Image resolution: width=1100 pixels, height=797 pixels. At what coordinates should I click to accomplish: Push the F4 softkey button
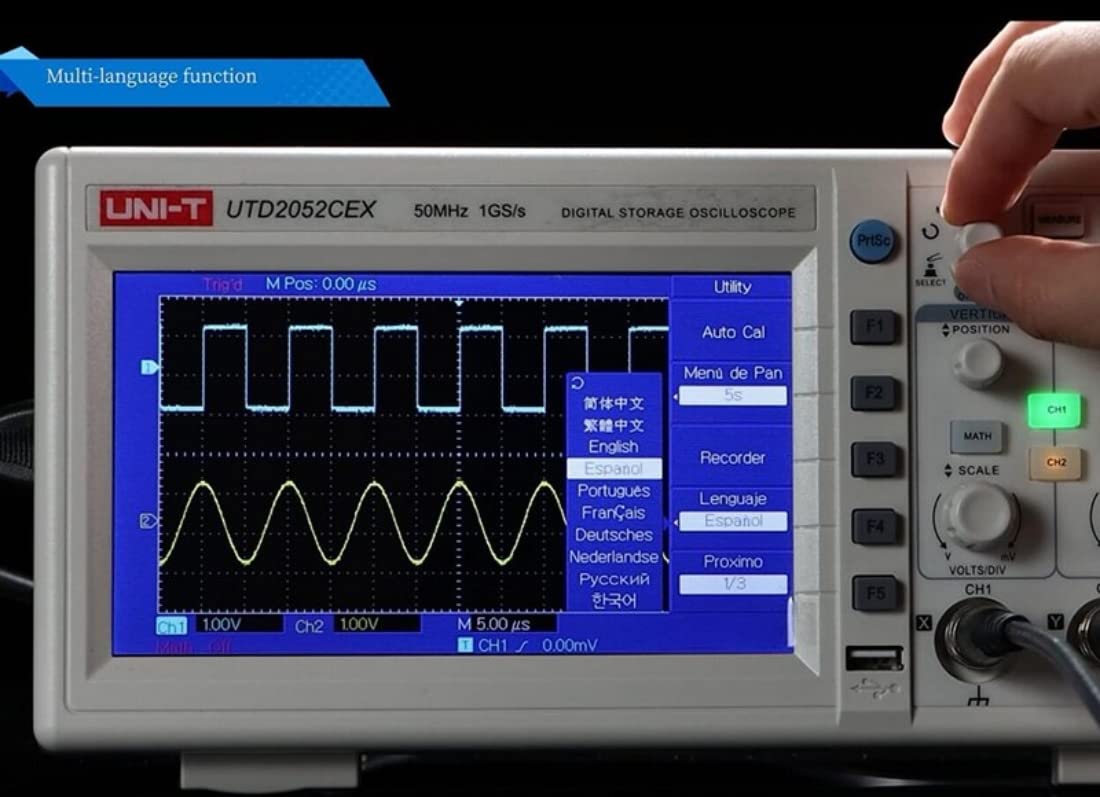pos(876,527)
